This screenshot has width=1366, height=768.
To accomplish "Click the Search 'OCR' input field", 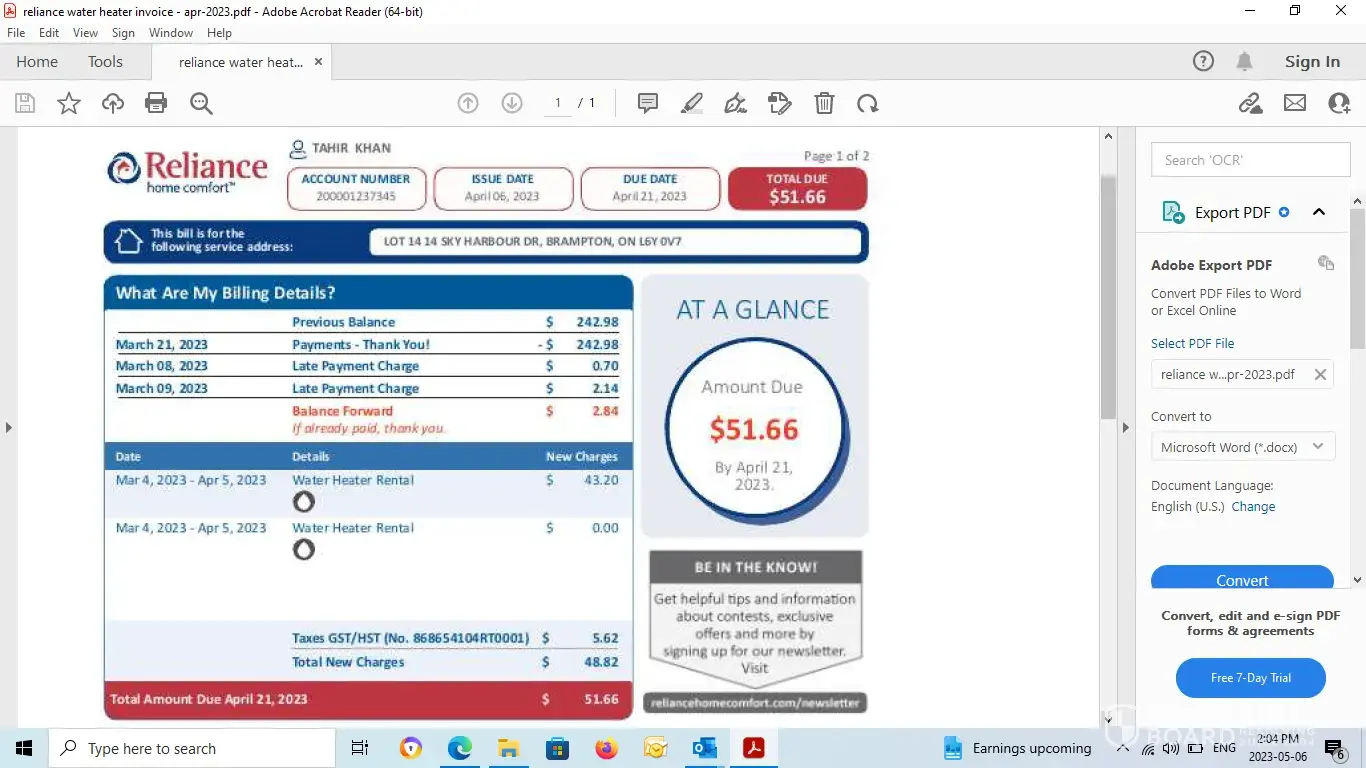I will point(1250,160).
